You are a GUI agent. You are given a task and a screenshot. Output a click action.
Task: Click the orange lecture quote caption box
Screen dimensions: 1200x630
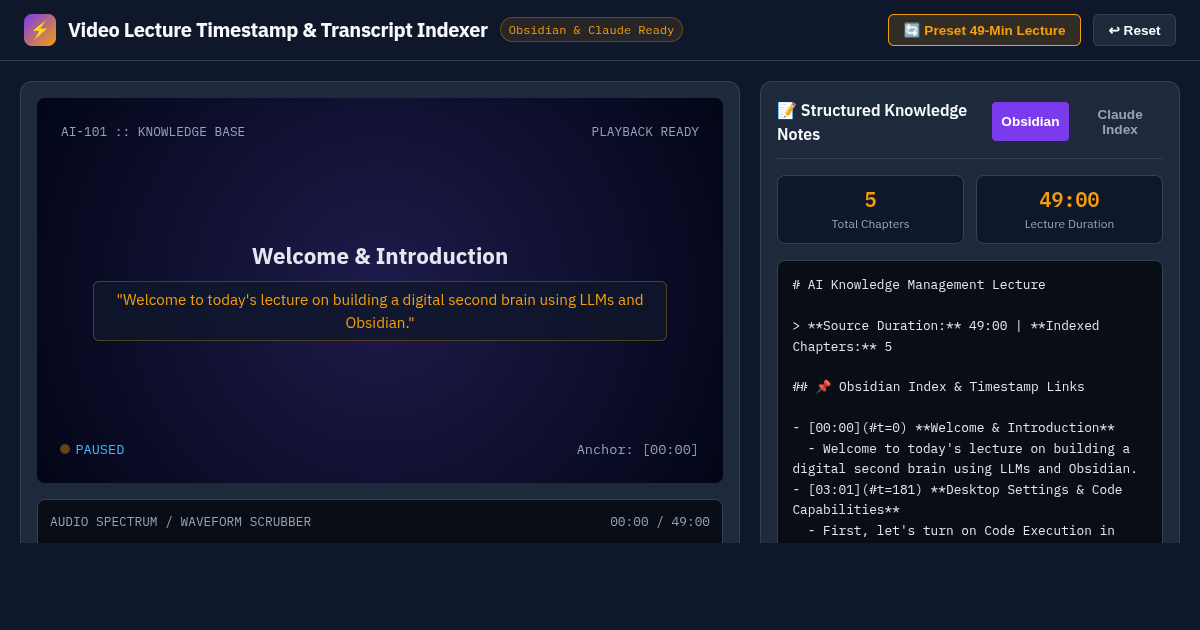click(380, 311)
